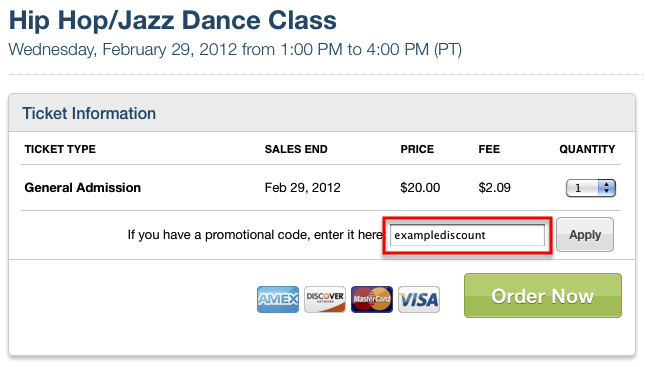Click the $20.00 ticket price
Screen dimensions: 645x367
[x=420, y=188]
